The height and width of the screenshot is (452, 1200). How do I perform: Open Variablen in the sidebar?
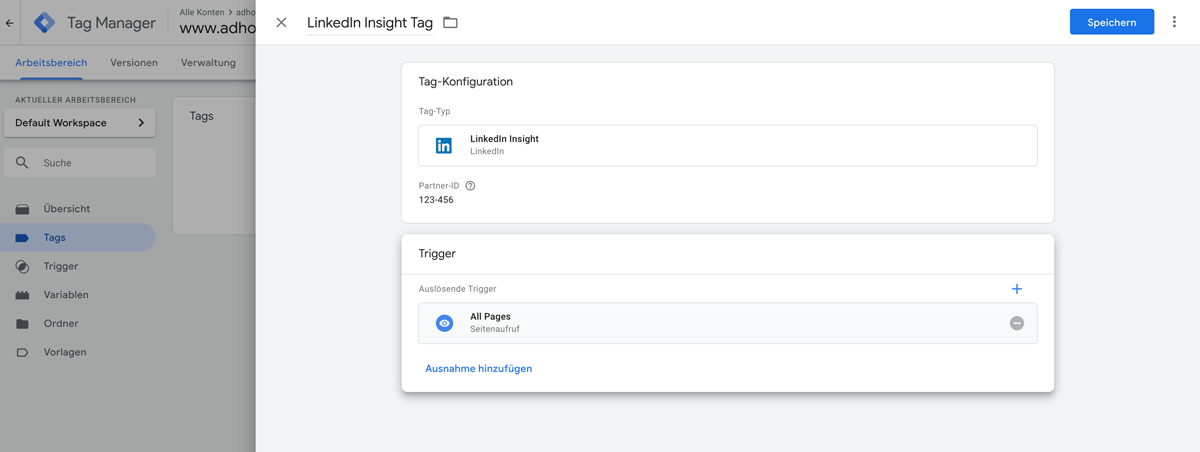[x=66, y=295]
